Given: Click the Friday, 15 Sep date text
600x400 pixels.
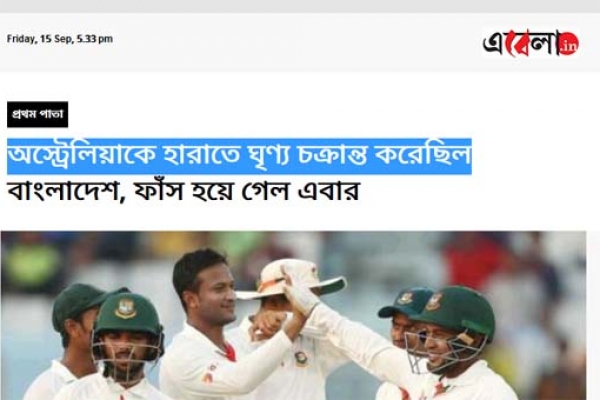Looking at the screenshot, I should 40,39.
